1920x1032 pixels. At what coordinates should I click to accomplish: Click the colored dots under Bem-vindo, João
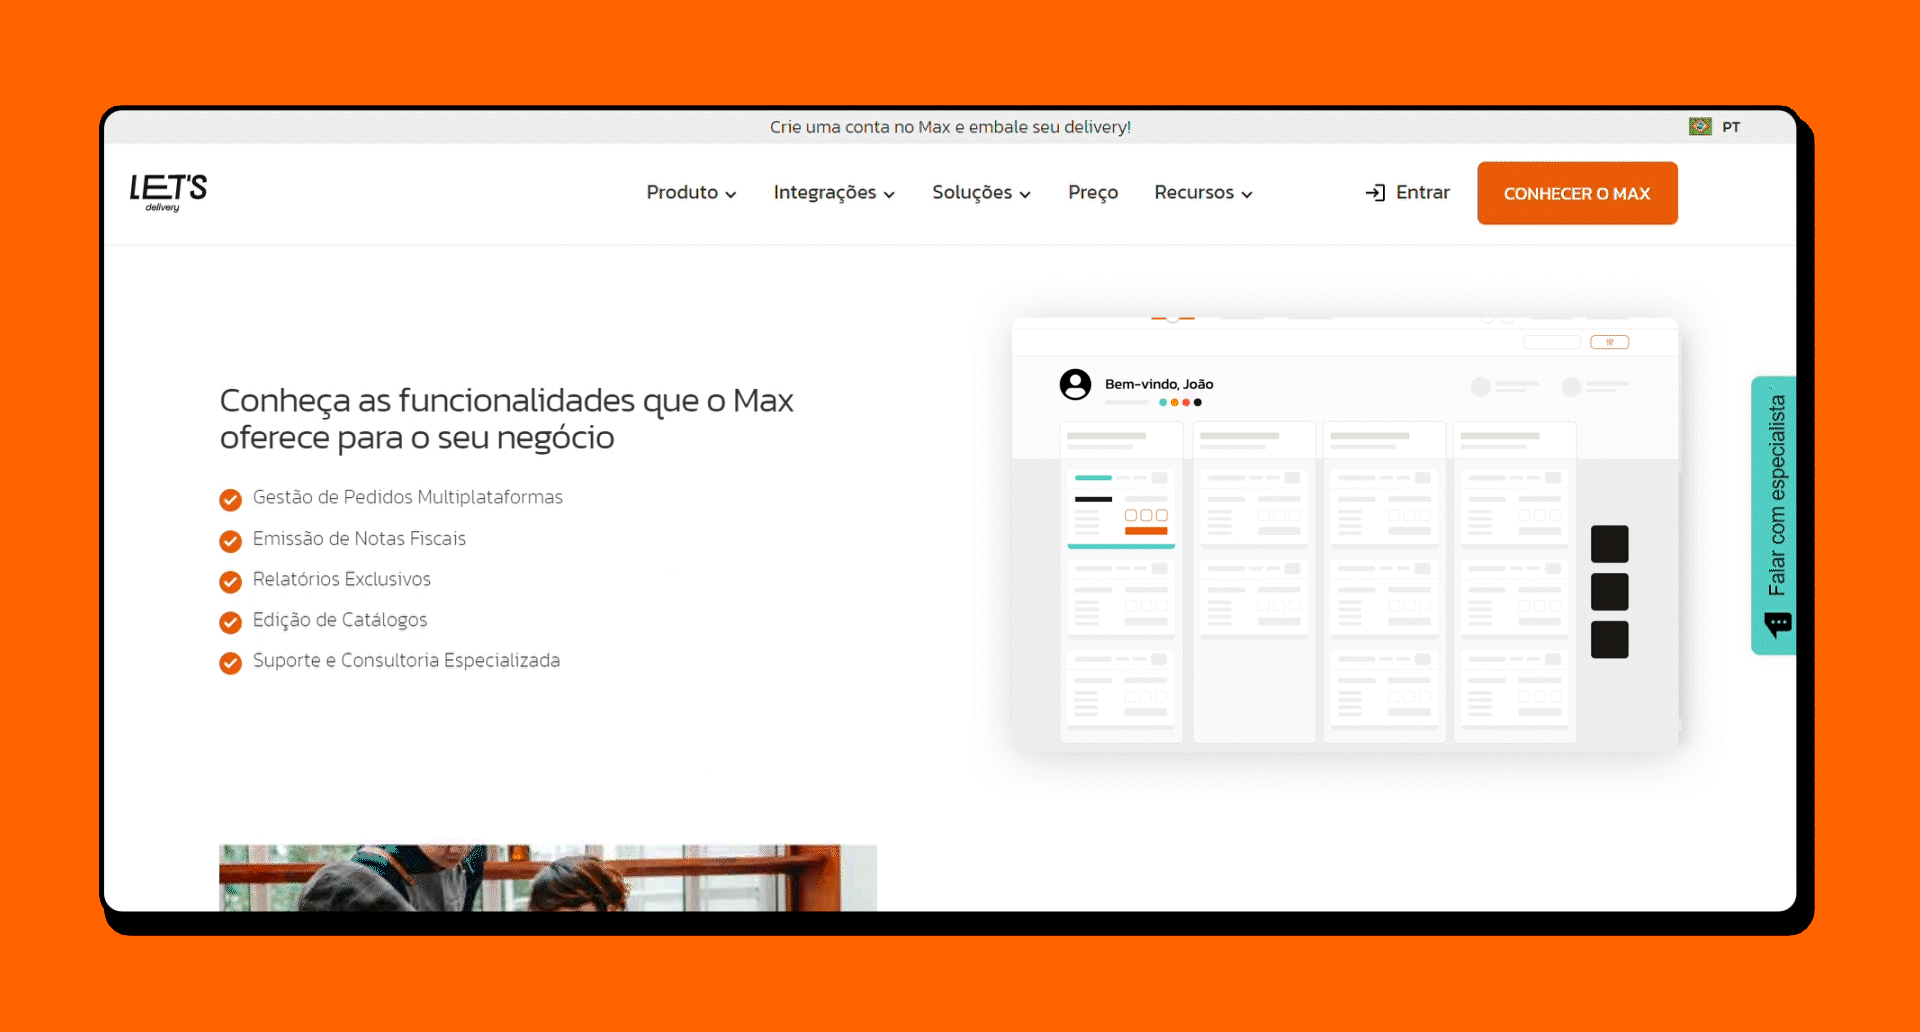click(1180, 402)
